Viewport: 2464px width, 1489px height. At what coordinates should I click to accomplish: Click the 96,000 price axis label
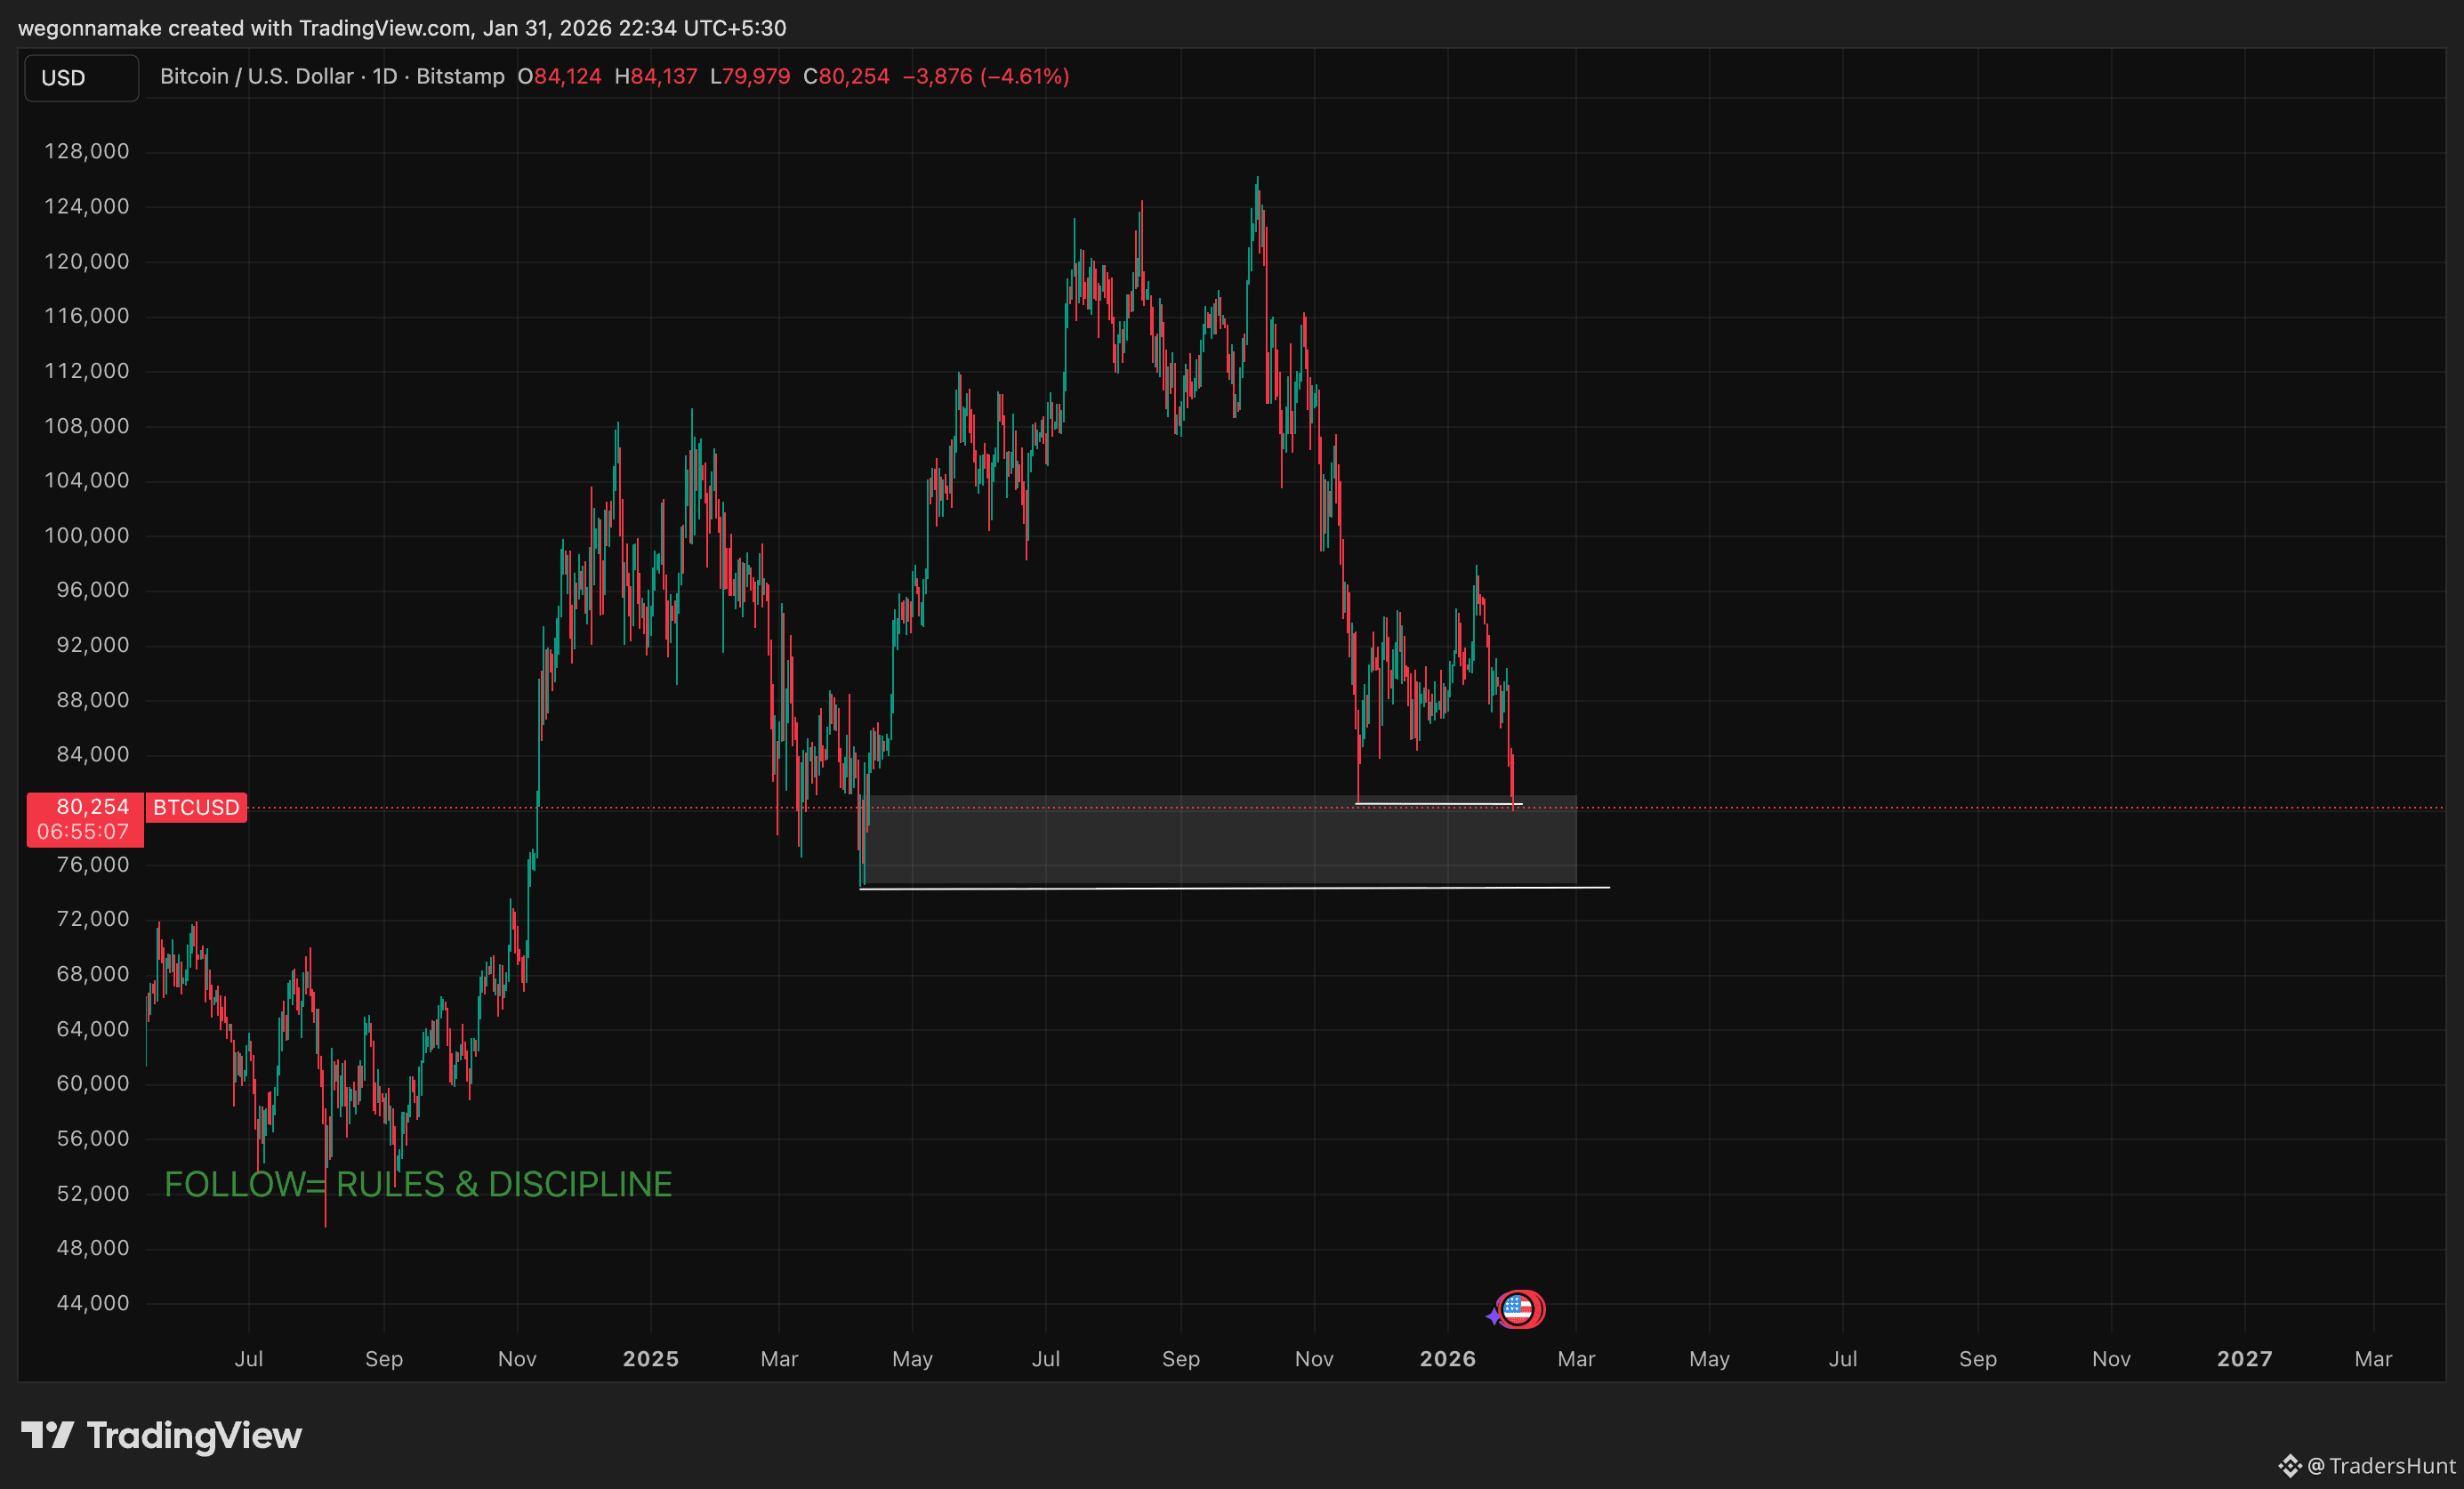[x=93, y=590]
